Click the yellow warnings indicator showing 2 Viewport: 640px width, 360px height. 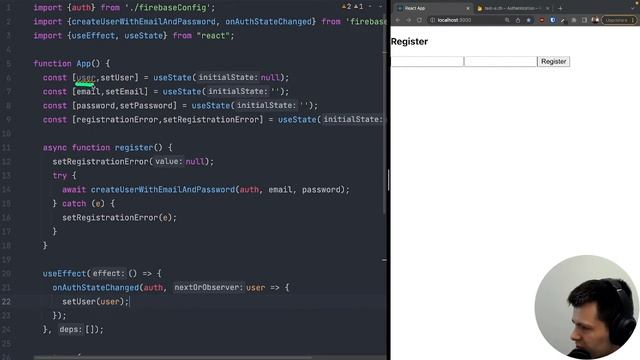pos(346,6)
